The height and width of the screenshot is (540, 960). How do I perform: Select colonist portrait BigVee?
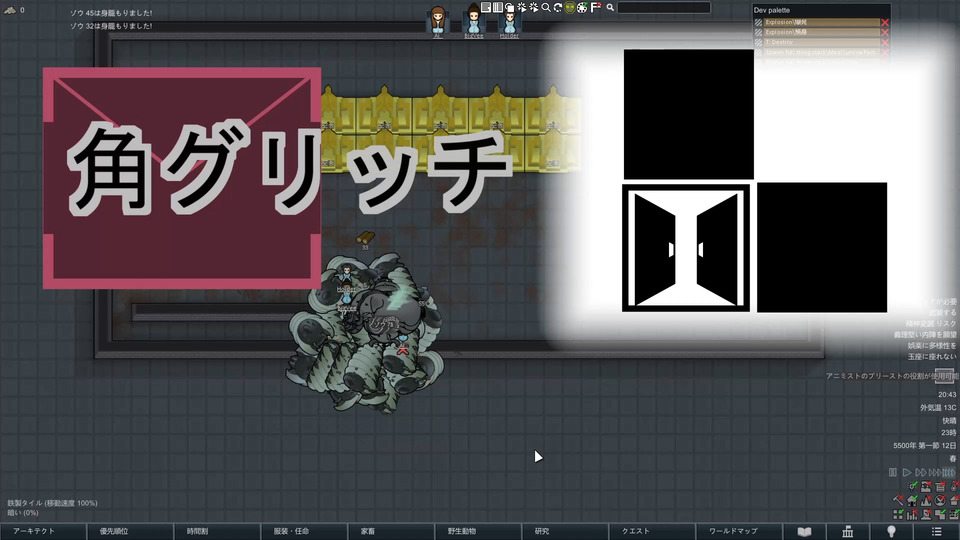[473, 22]
